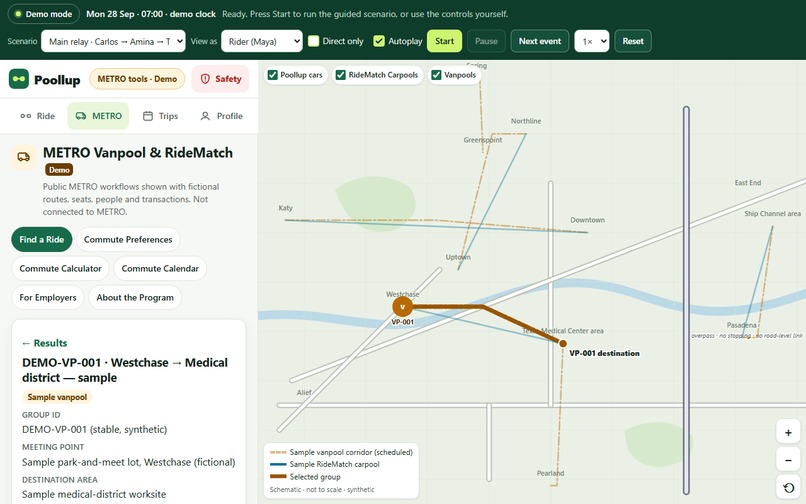Uncheck the Vanpools map layer

click(x=436, y=75)
